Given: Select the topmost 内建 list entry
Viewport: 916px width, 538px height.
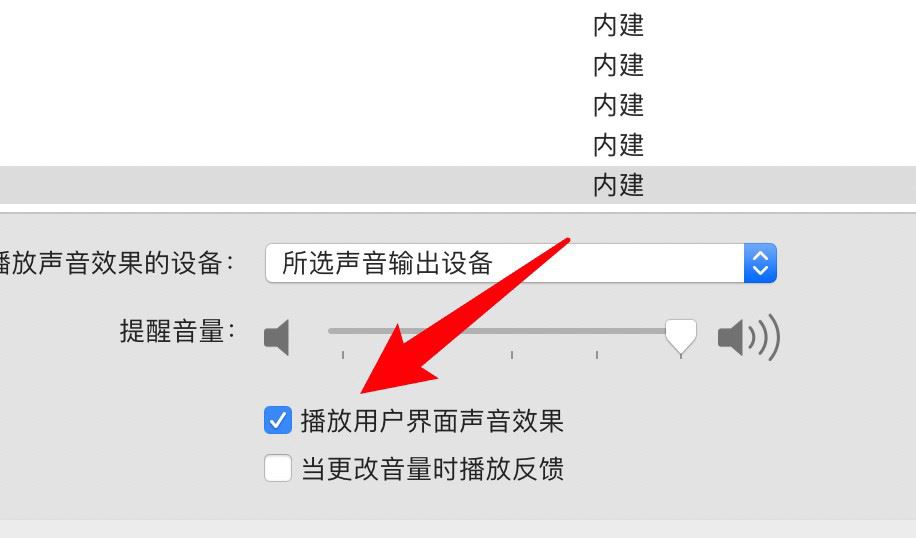Looking at the screenshot, I should coord(619,26).
